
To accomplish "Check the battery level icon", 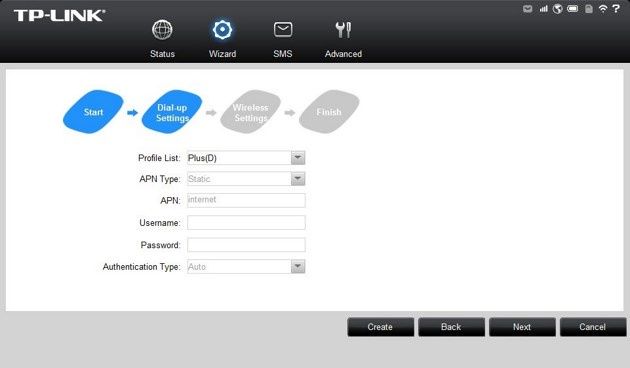I will click(573, 9).
